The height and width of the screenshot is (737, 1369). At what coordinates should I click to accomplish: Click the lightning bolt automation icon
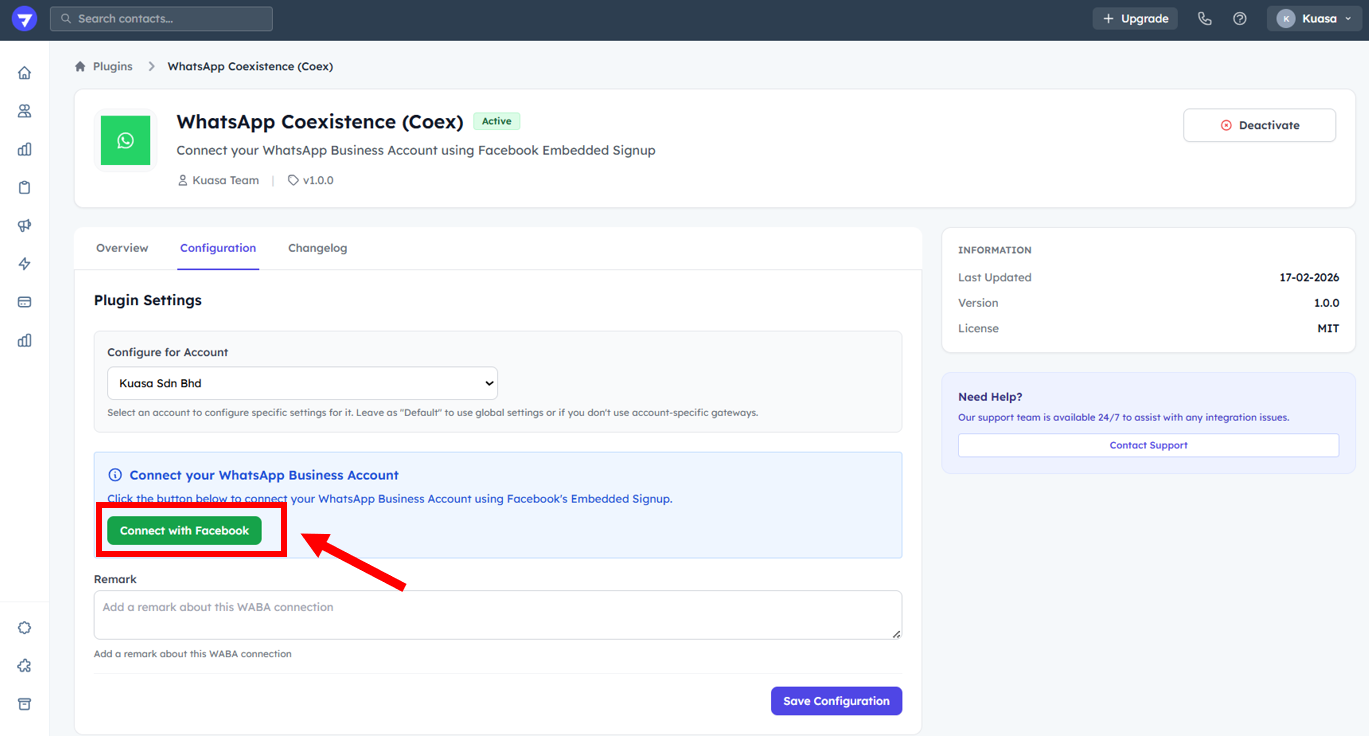[x=24, y=264]
